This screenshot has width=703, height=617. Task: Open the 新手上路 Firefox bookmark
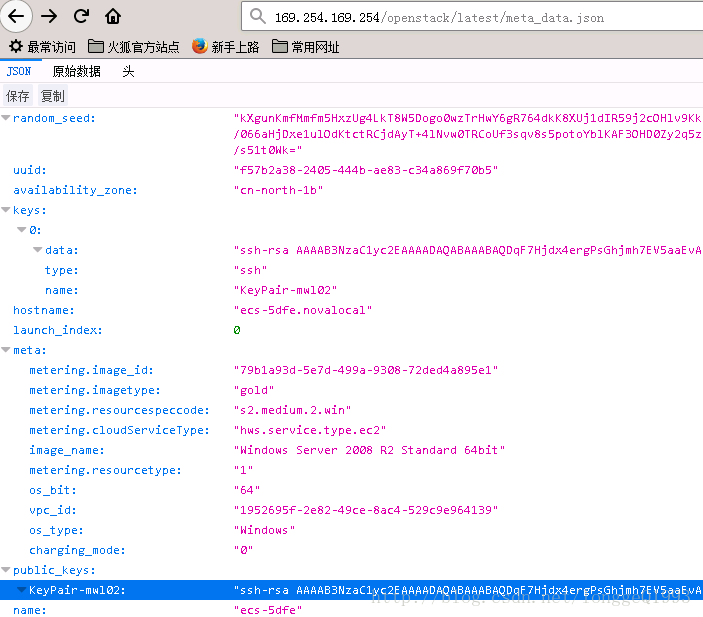coord(226,47)
